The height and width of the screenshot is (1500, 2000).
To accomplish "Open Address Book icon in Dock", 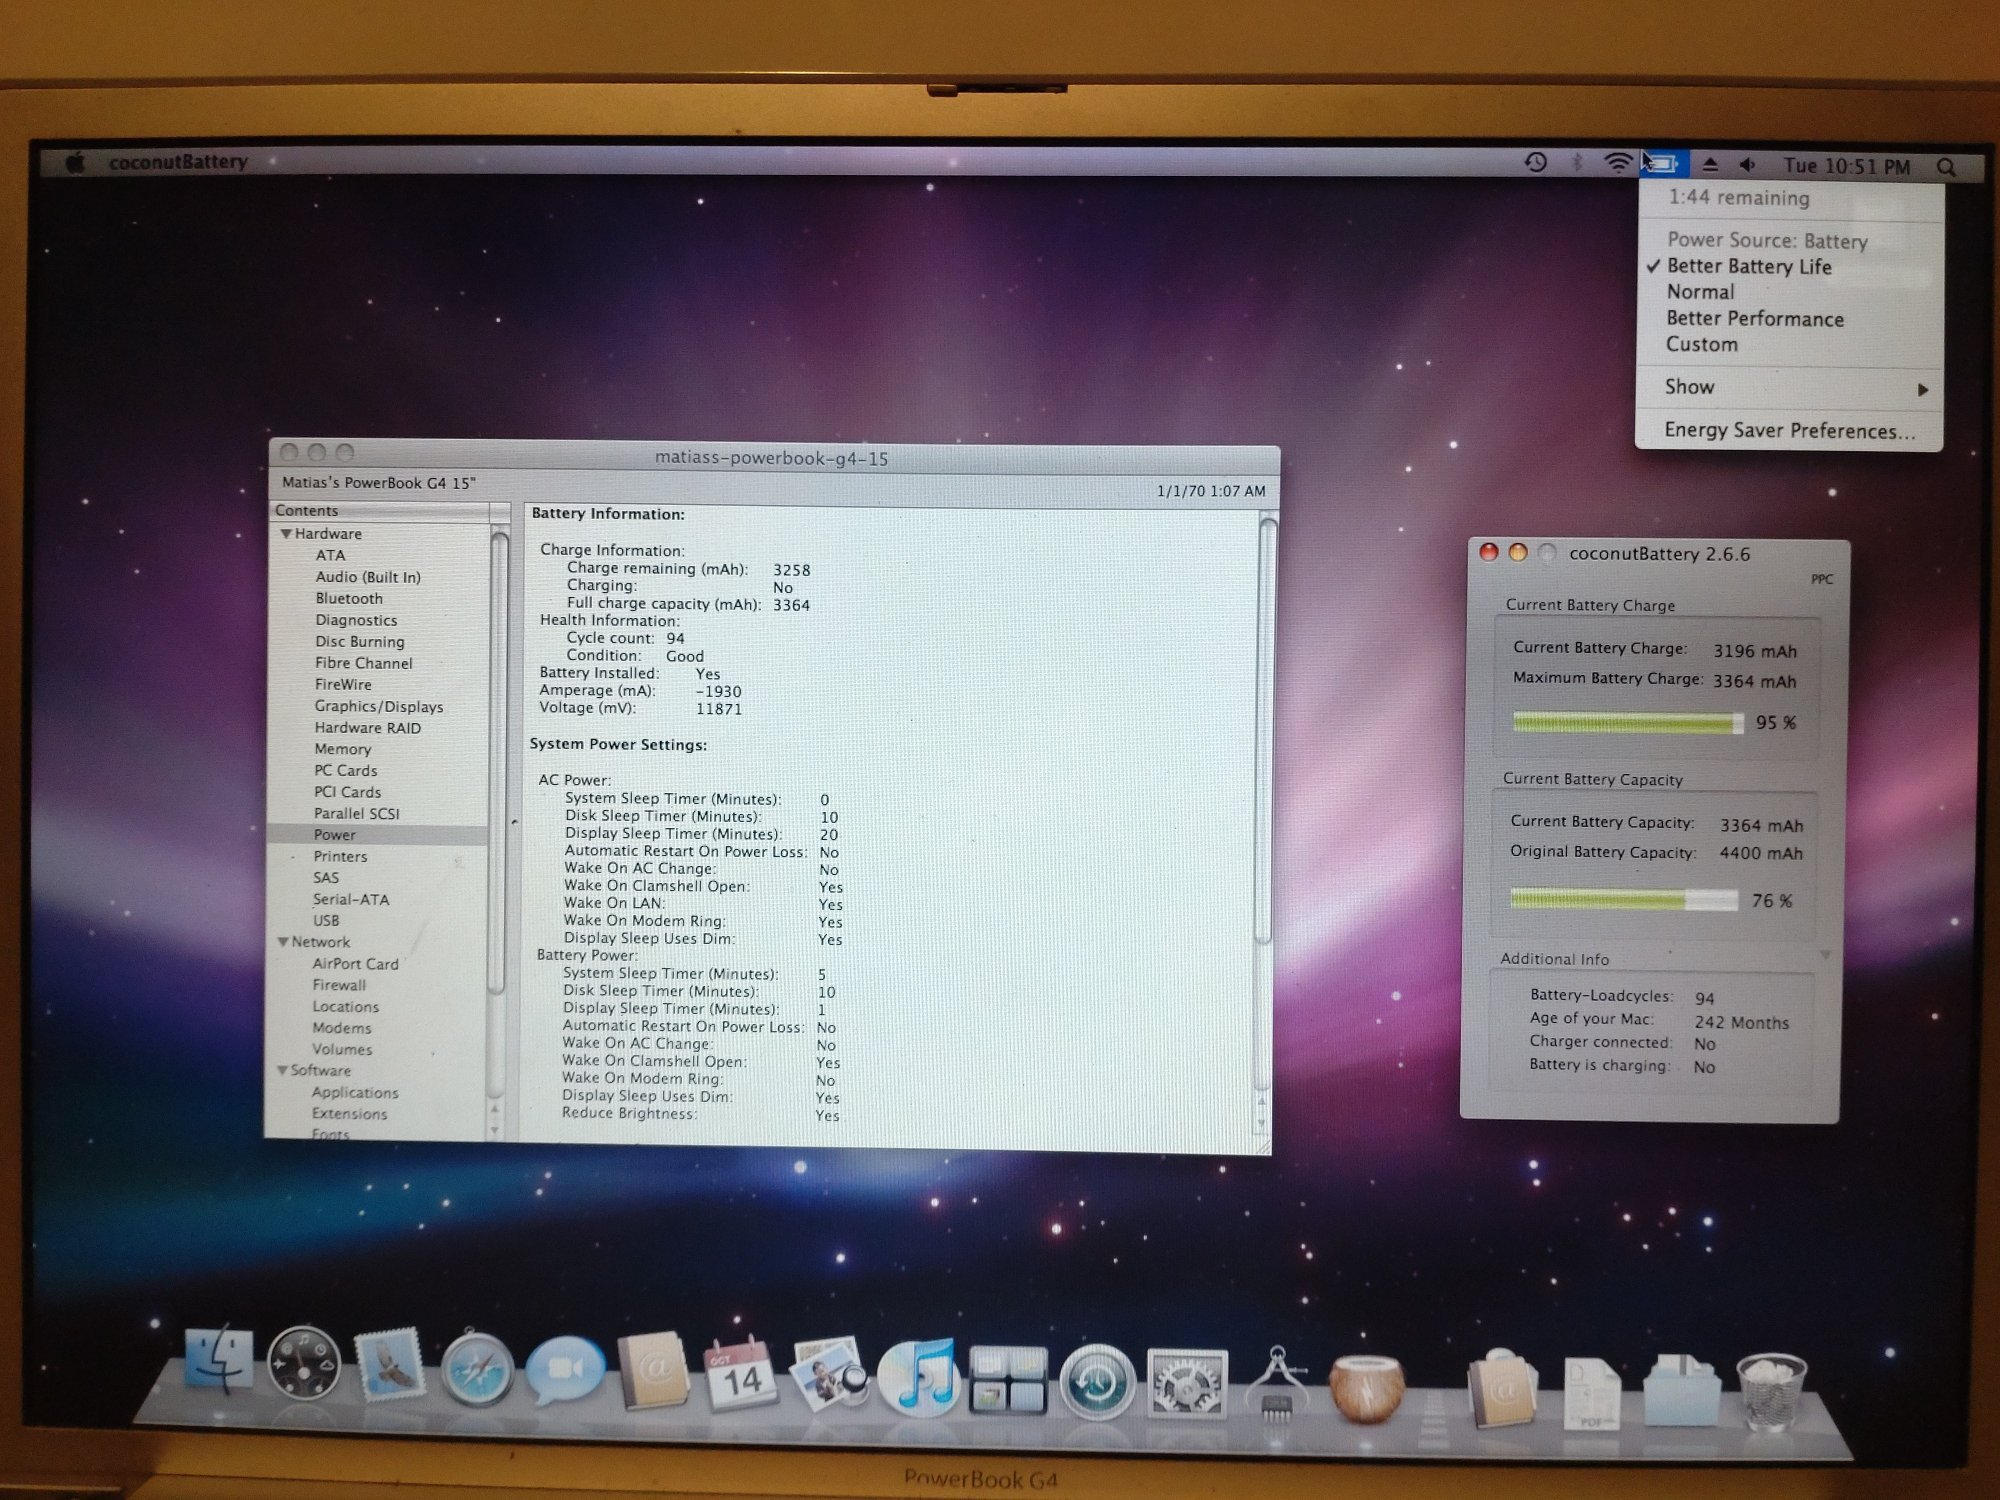I will click(x=652, y=1372).
